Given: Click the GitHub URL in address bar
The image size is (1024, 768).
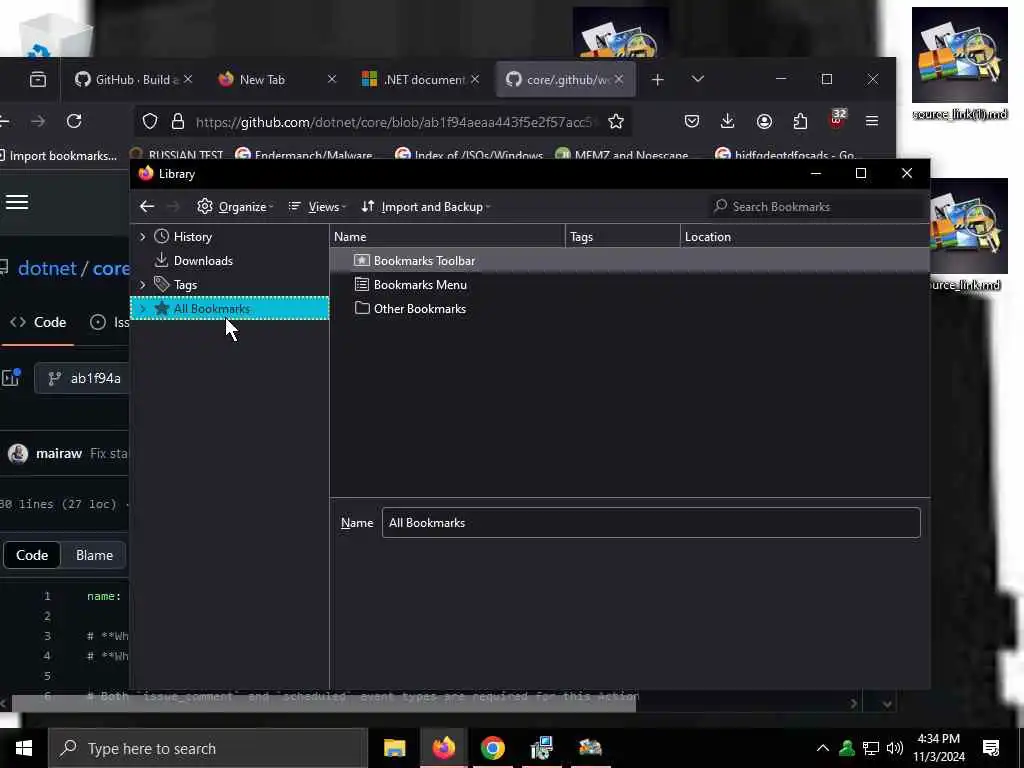Looking at the screenshot, I should tap(395, 122).
